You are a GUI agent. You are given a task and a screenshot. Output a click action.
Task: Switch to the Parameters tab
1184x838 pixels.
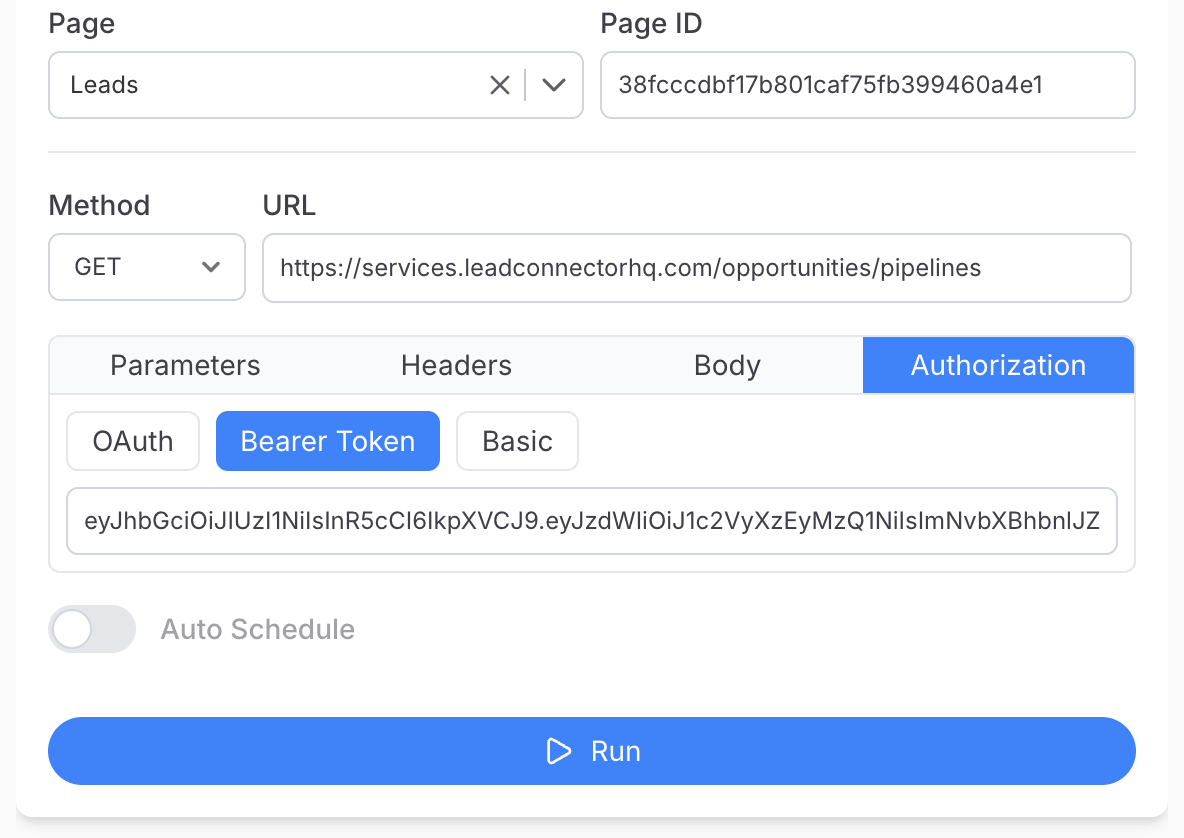185,365
